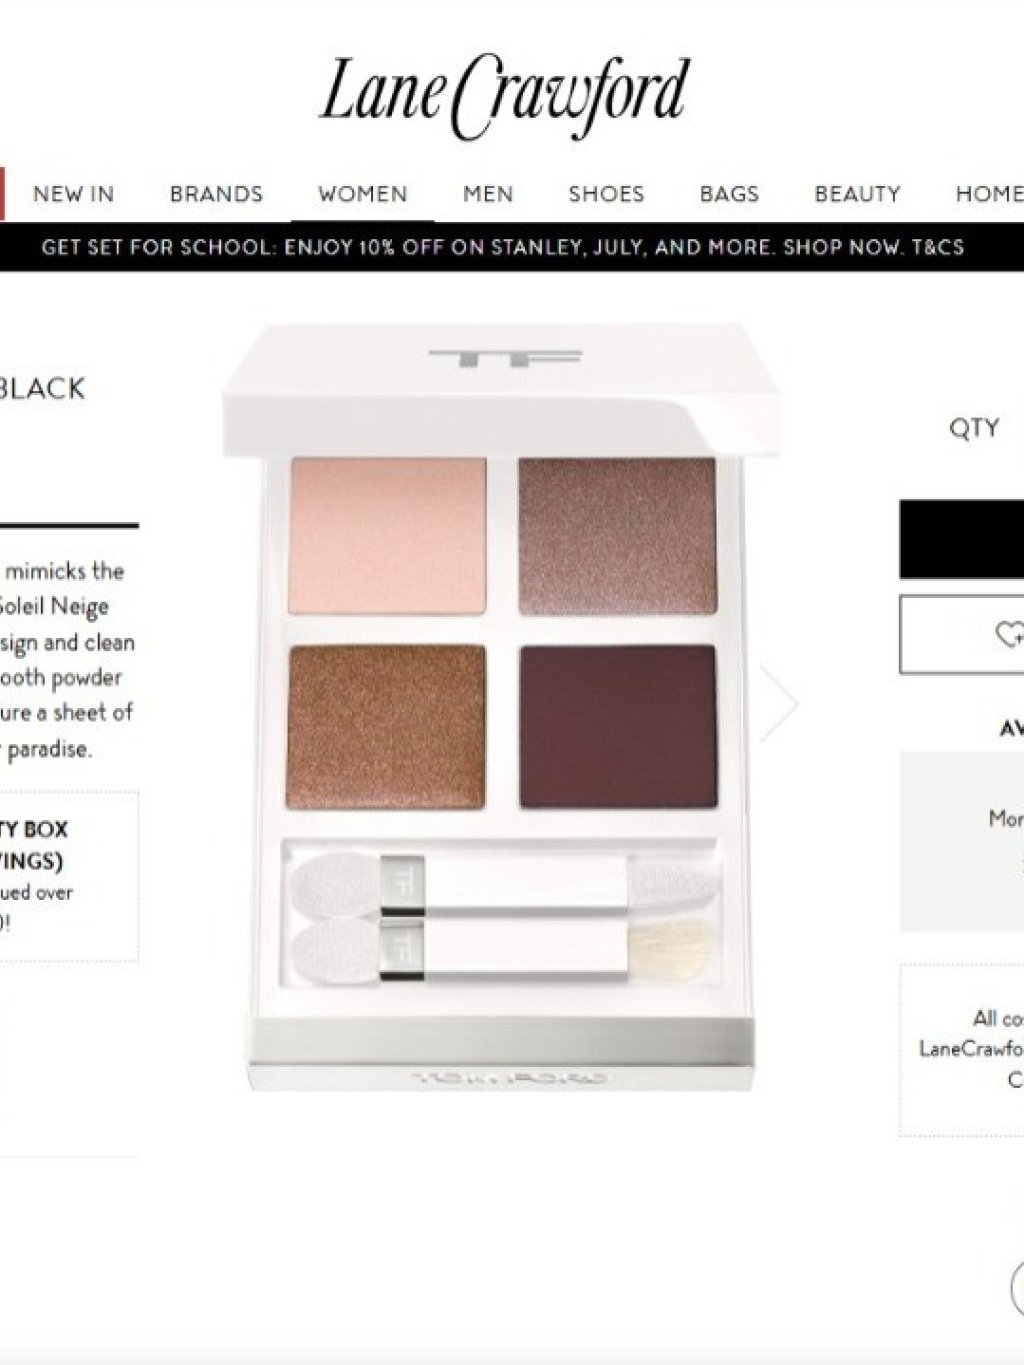Viewport: 1024px width, 1365px height.
Task: Show the next product image with the right arrow
Action: coord(778,703)
